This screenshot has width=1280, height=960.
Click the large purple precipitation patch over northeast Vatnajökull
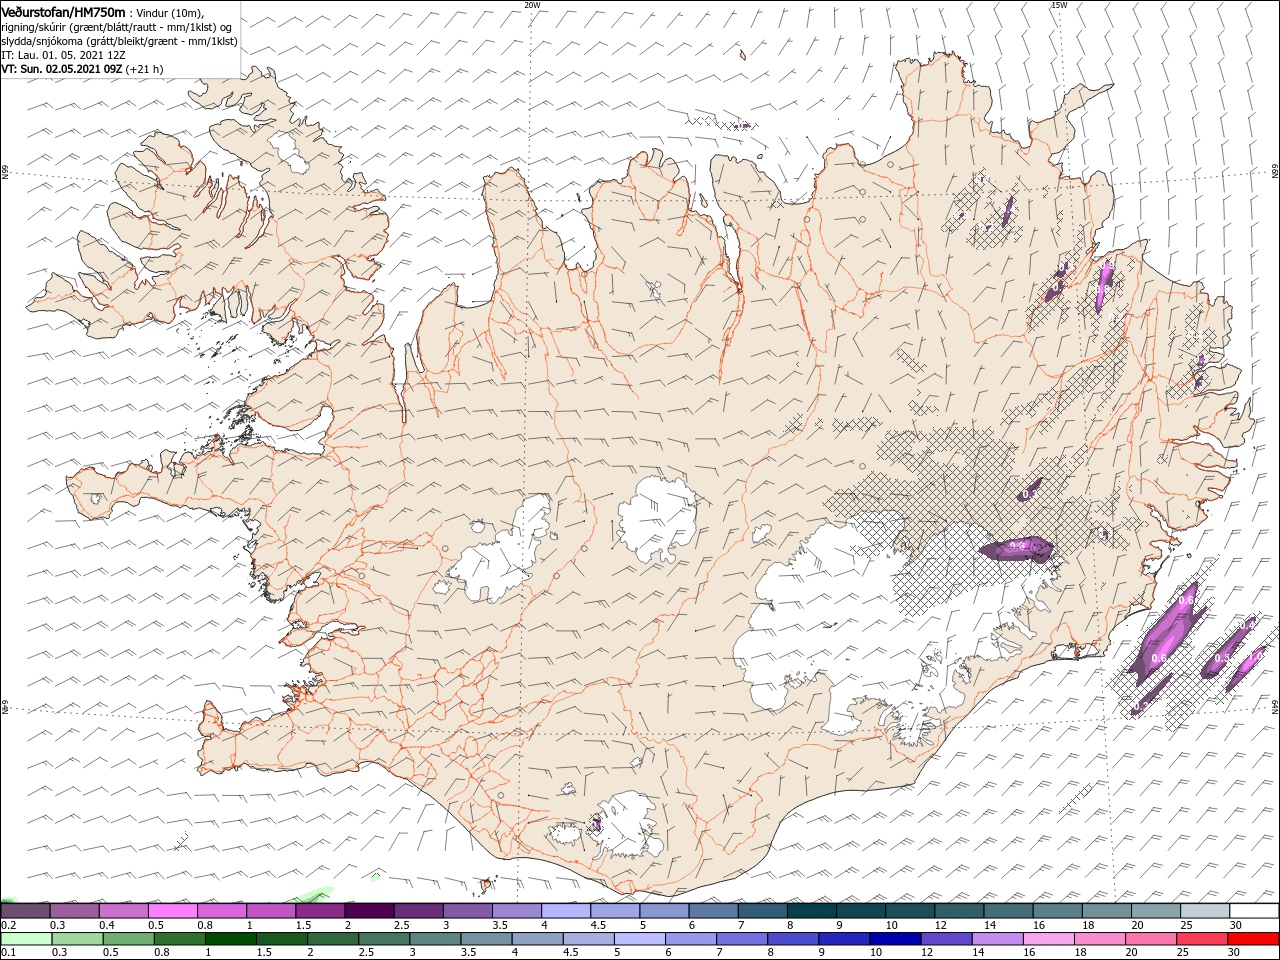click(x=1016, y=549)
